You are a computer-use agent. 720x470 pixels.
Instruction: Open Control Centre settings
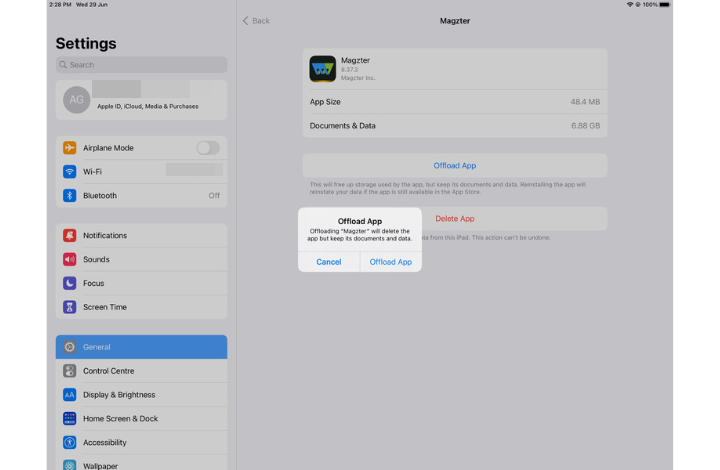pos(141,371)
